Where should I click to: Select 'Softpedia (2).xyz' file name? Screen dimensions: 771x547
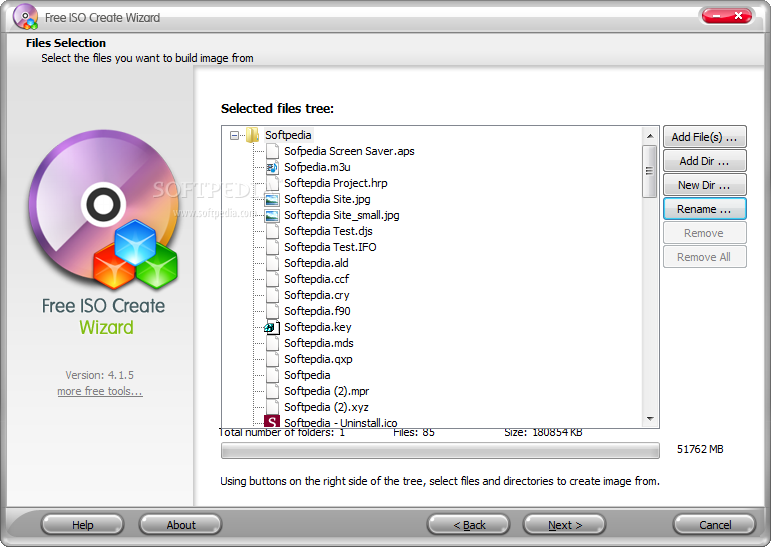pos(326,407)
